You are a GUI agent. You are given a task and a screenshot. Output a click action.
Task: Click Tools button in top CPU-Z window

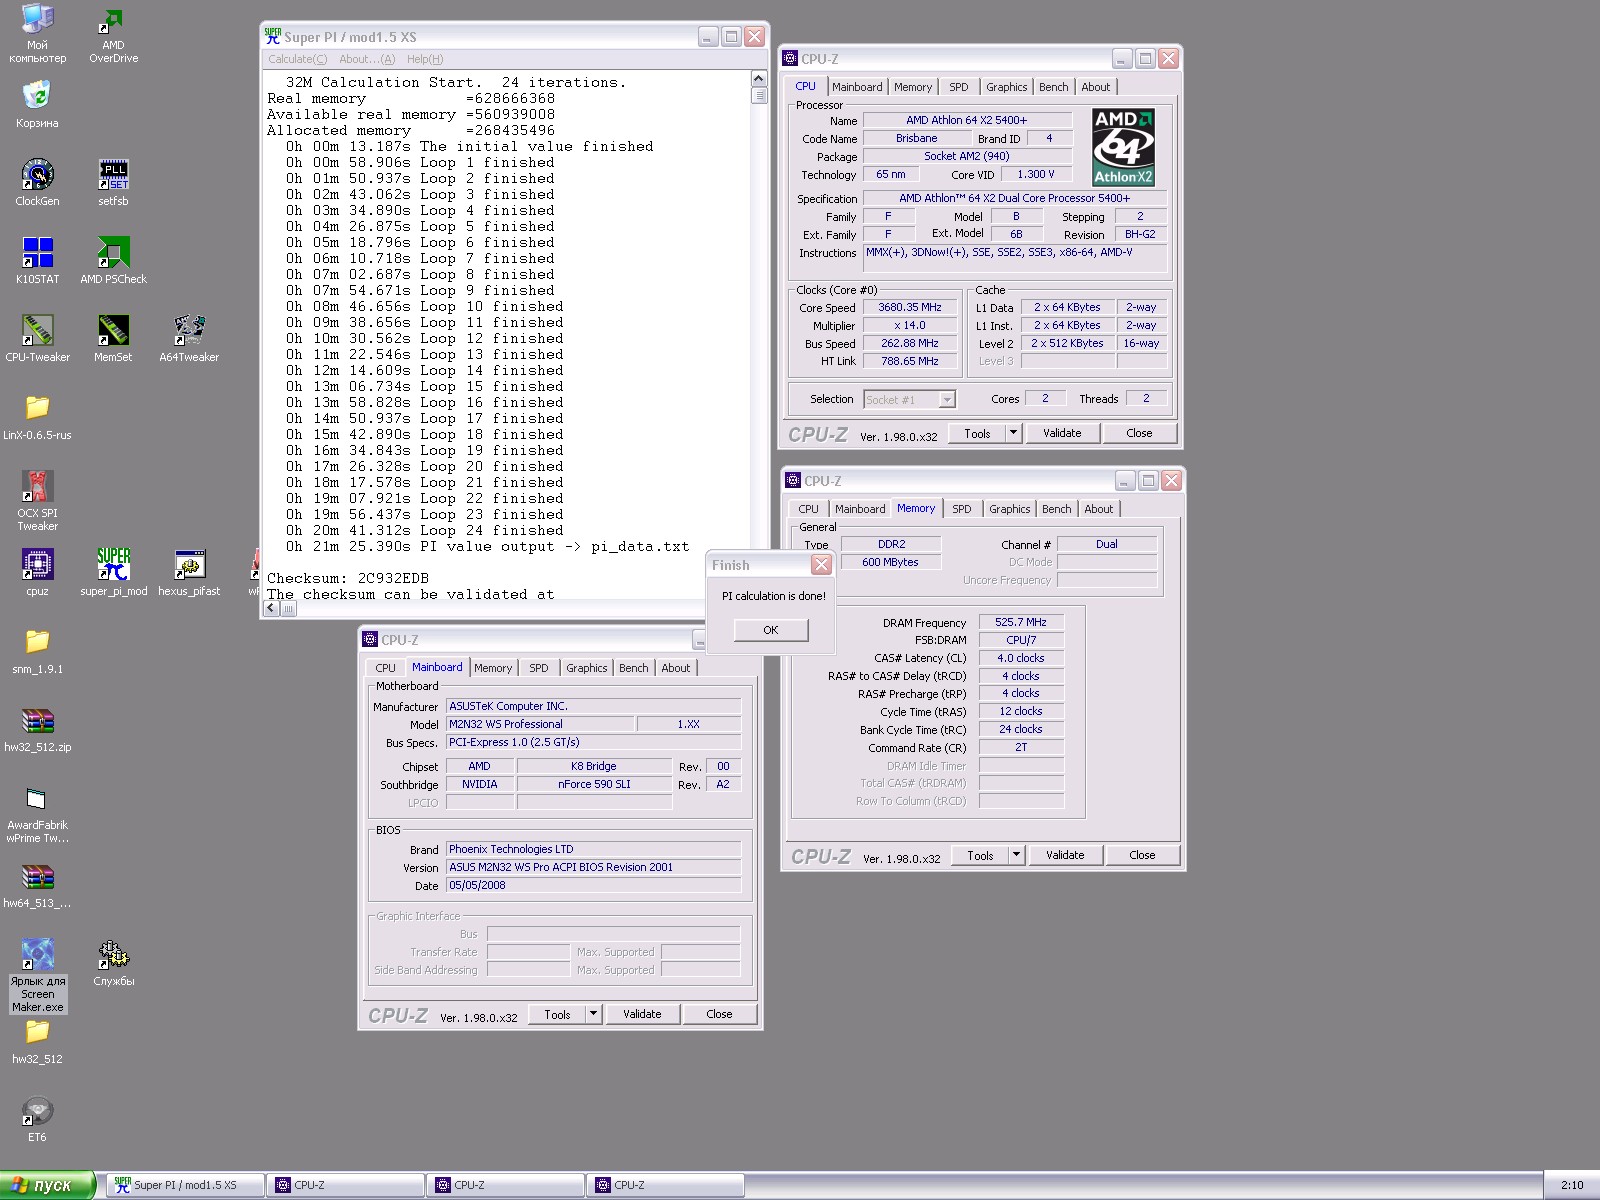(x=977, y=433)
